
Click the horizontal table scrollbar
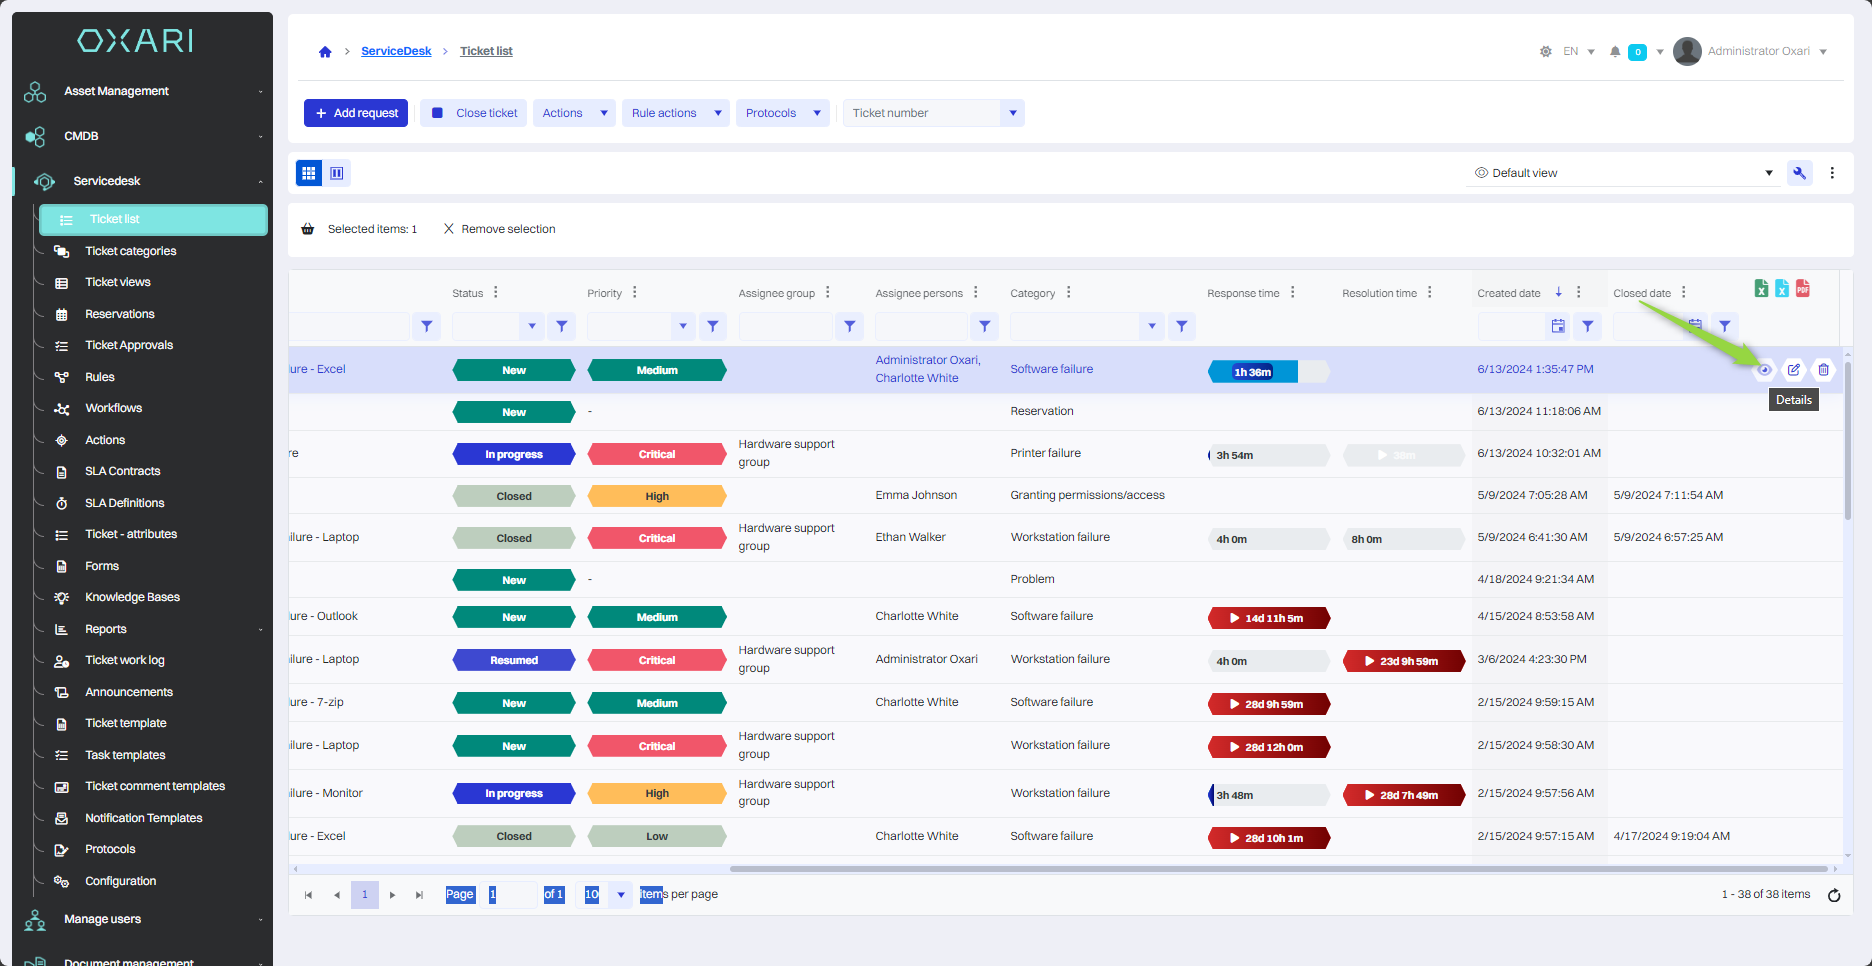coord(1278,869)
